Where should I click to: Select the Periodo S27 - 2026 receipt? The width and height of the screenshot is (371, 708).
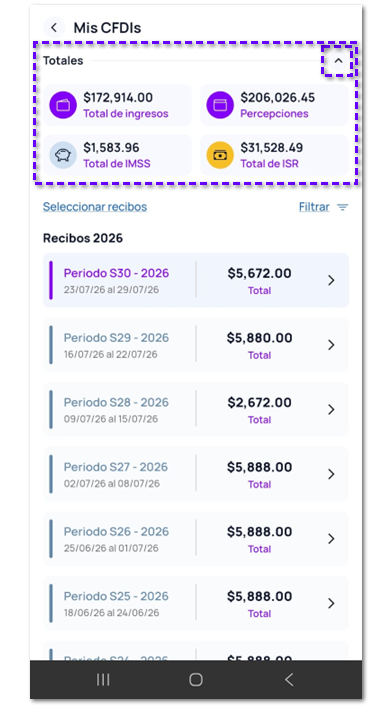tap(196, 474)
